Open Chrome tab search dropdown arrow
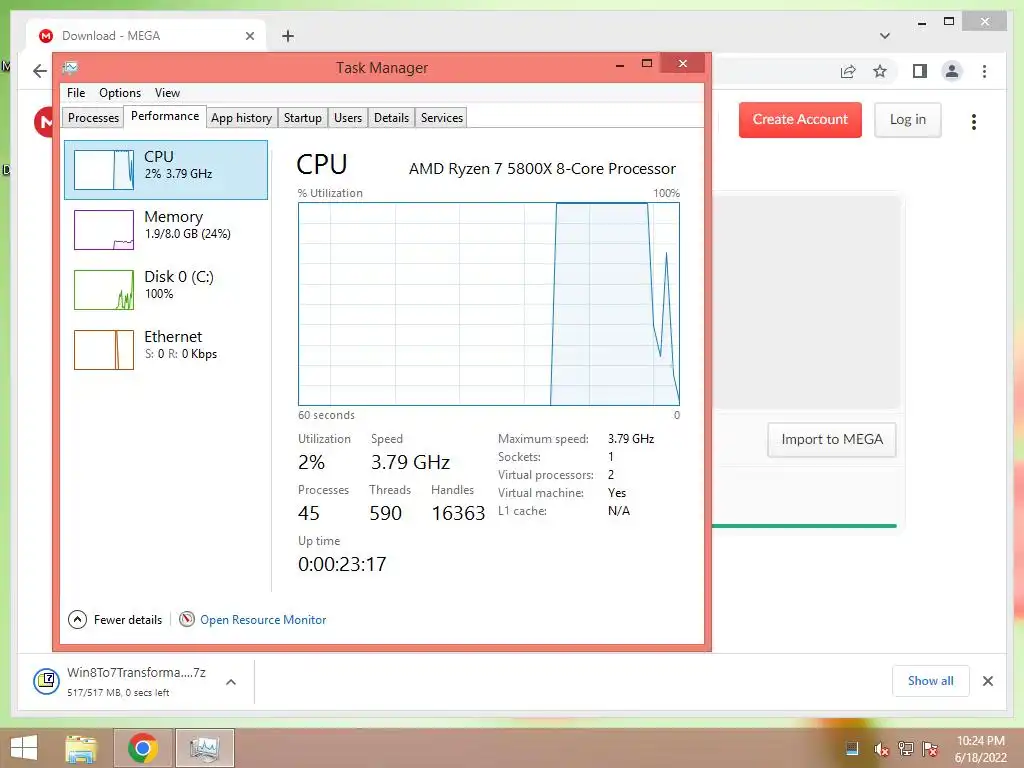The width and height of the screenshot is (1024, 768). pos(885,36)
